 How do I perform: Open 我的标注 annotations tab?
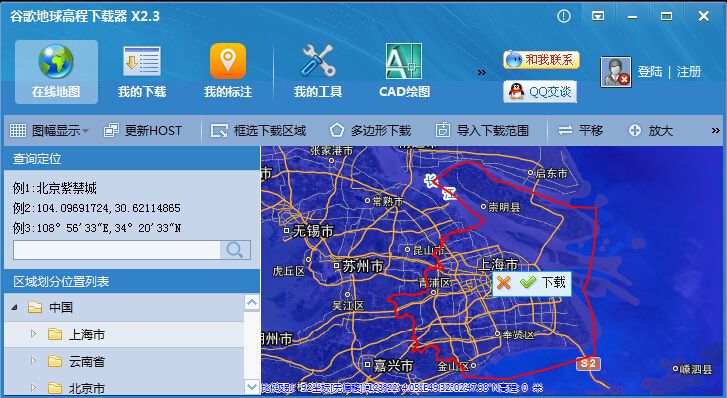(228, 72)
